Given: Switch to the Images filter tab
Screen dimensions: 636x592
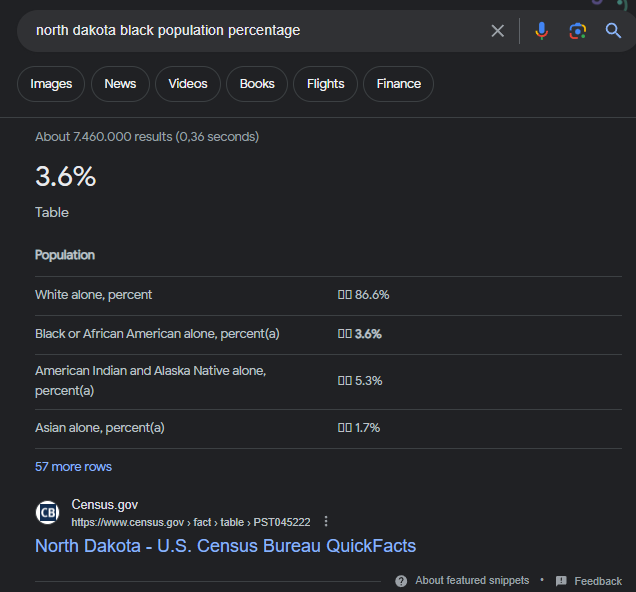Looking at the screenshot, I should (51, 84).
